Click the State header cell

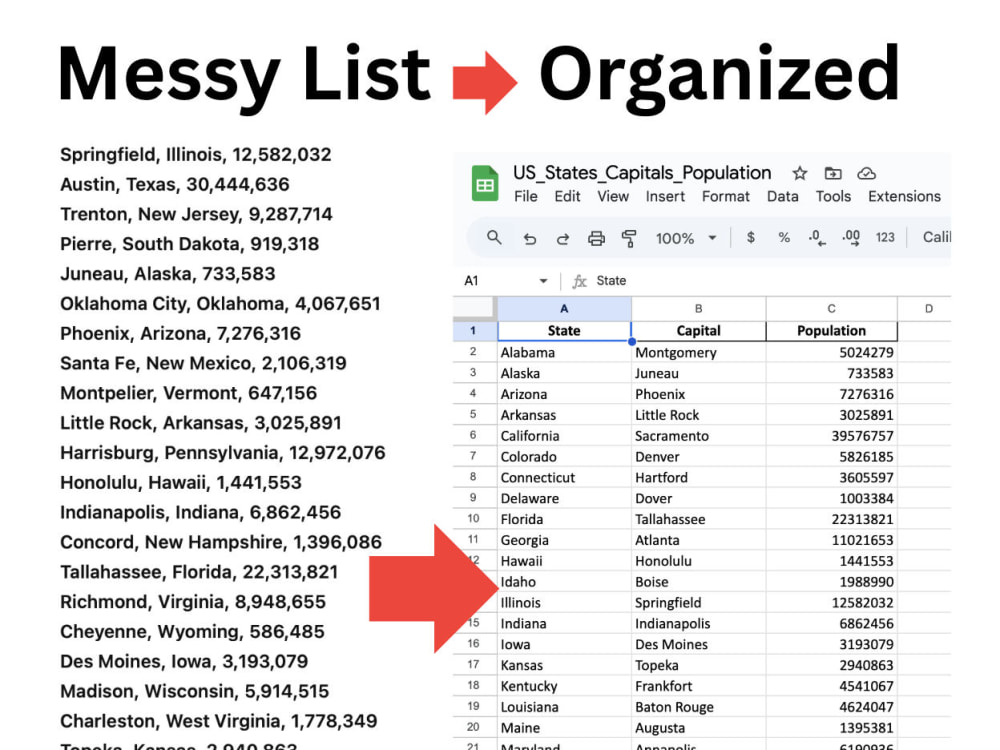[564, 330]
